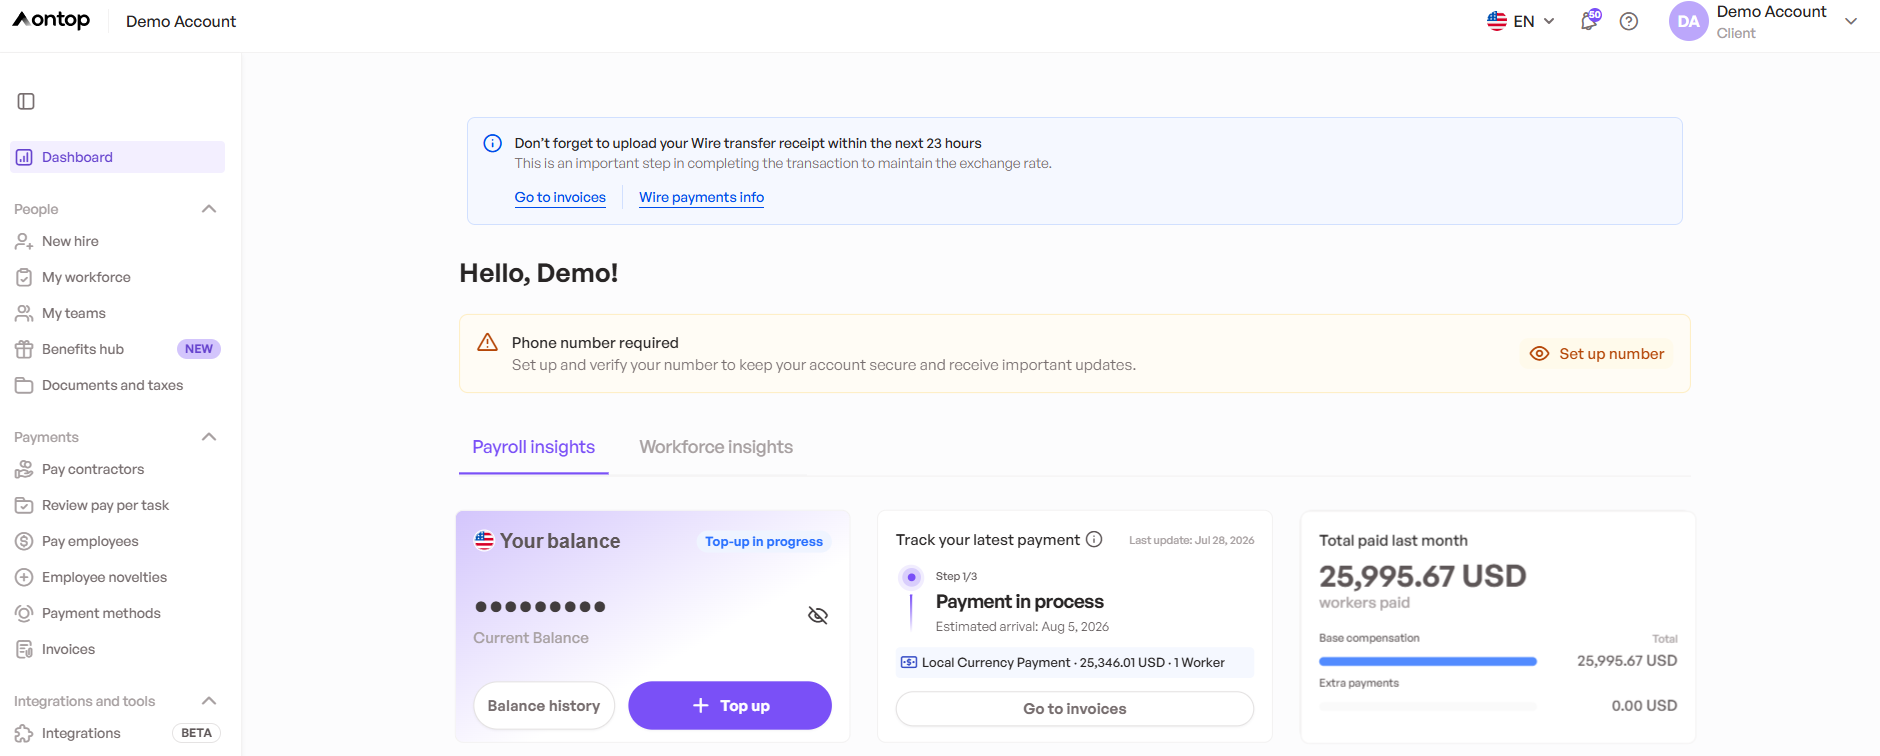Click the Base compensation progress bar
This screenshot has height=756, width=1880.
click(x=1428, y=661)
